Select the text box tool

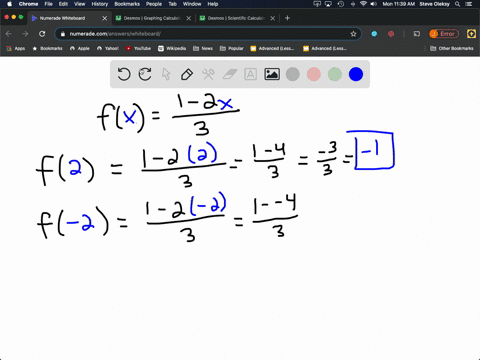(250, 74)
